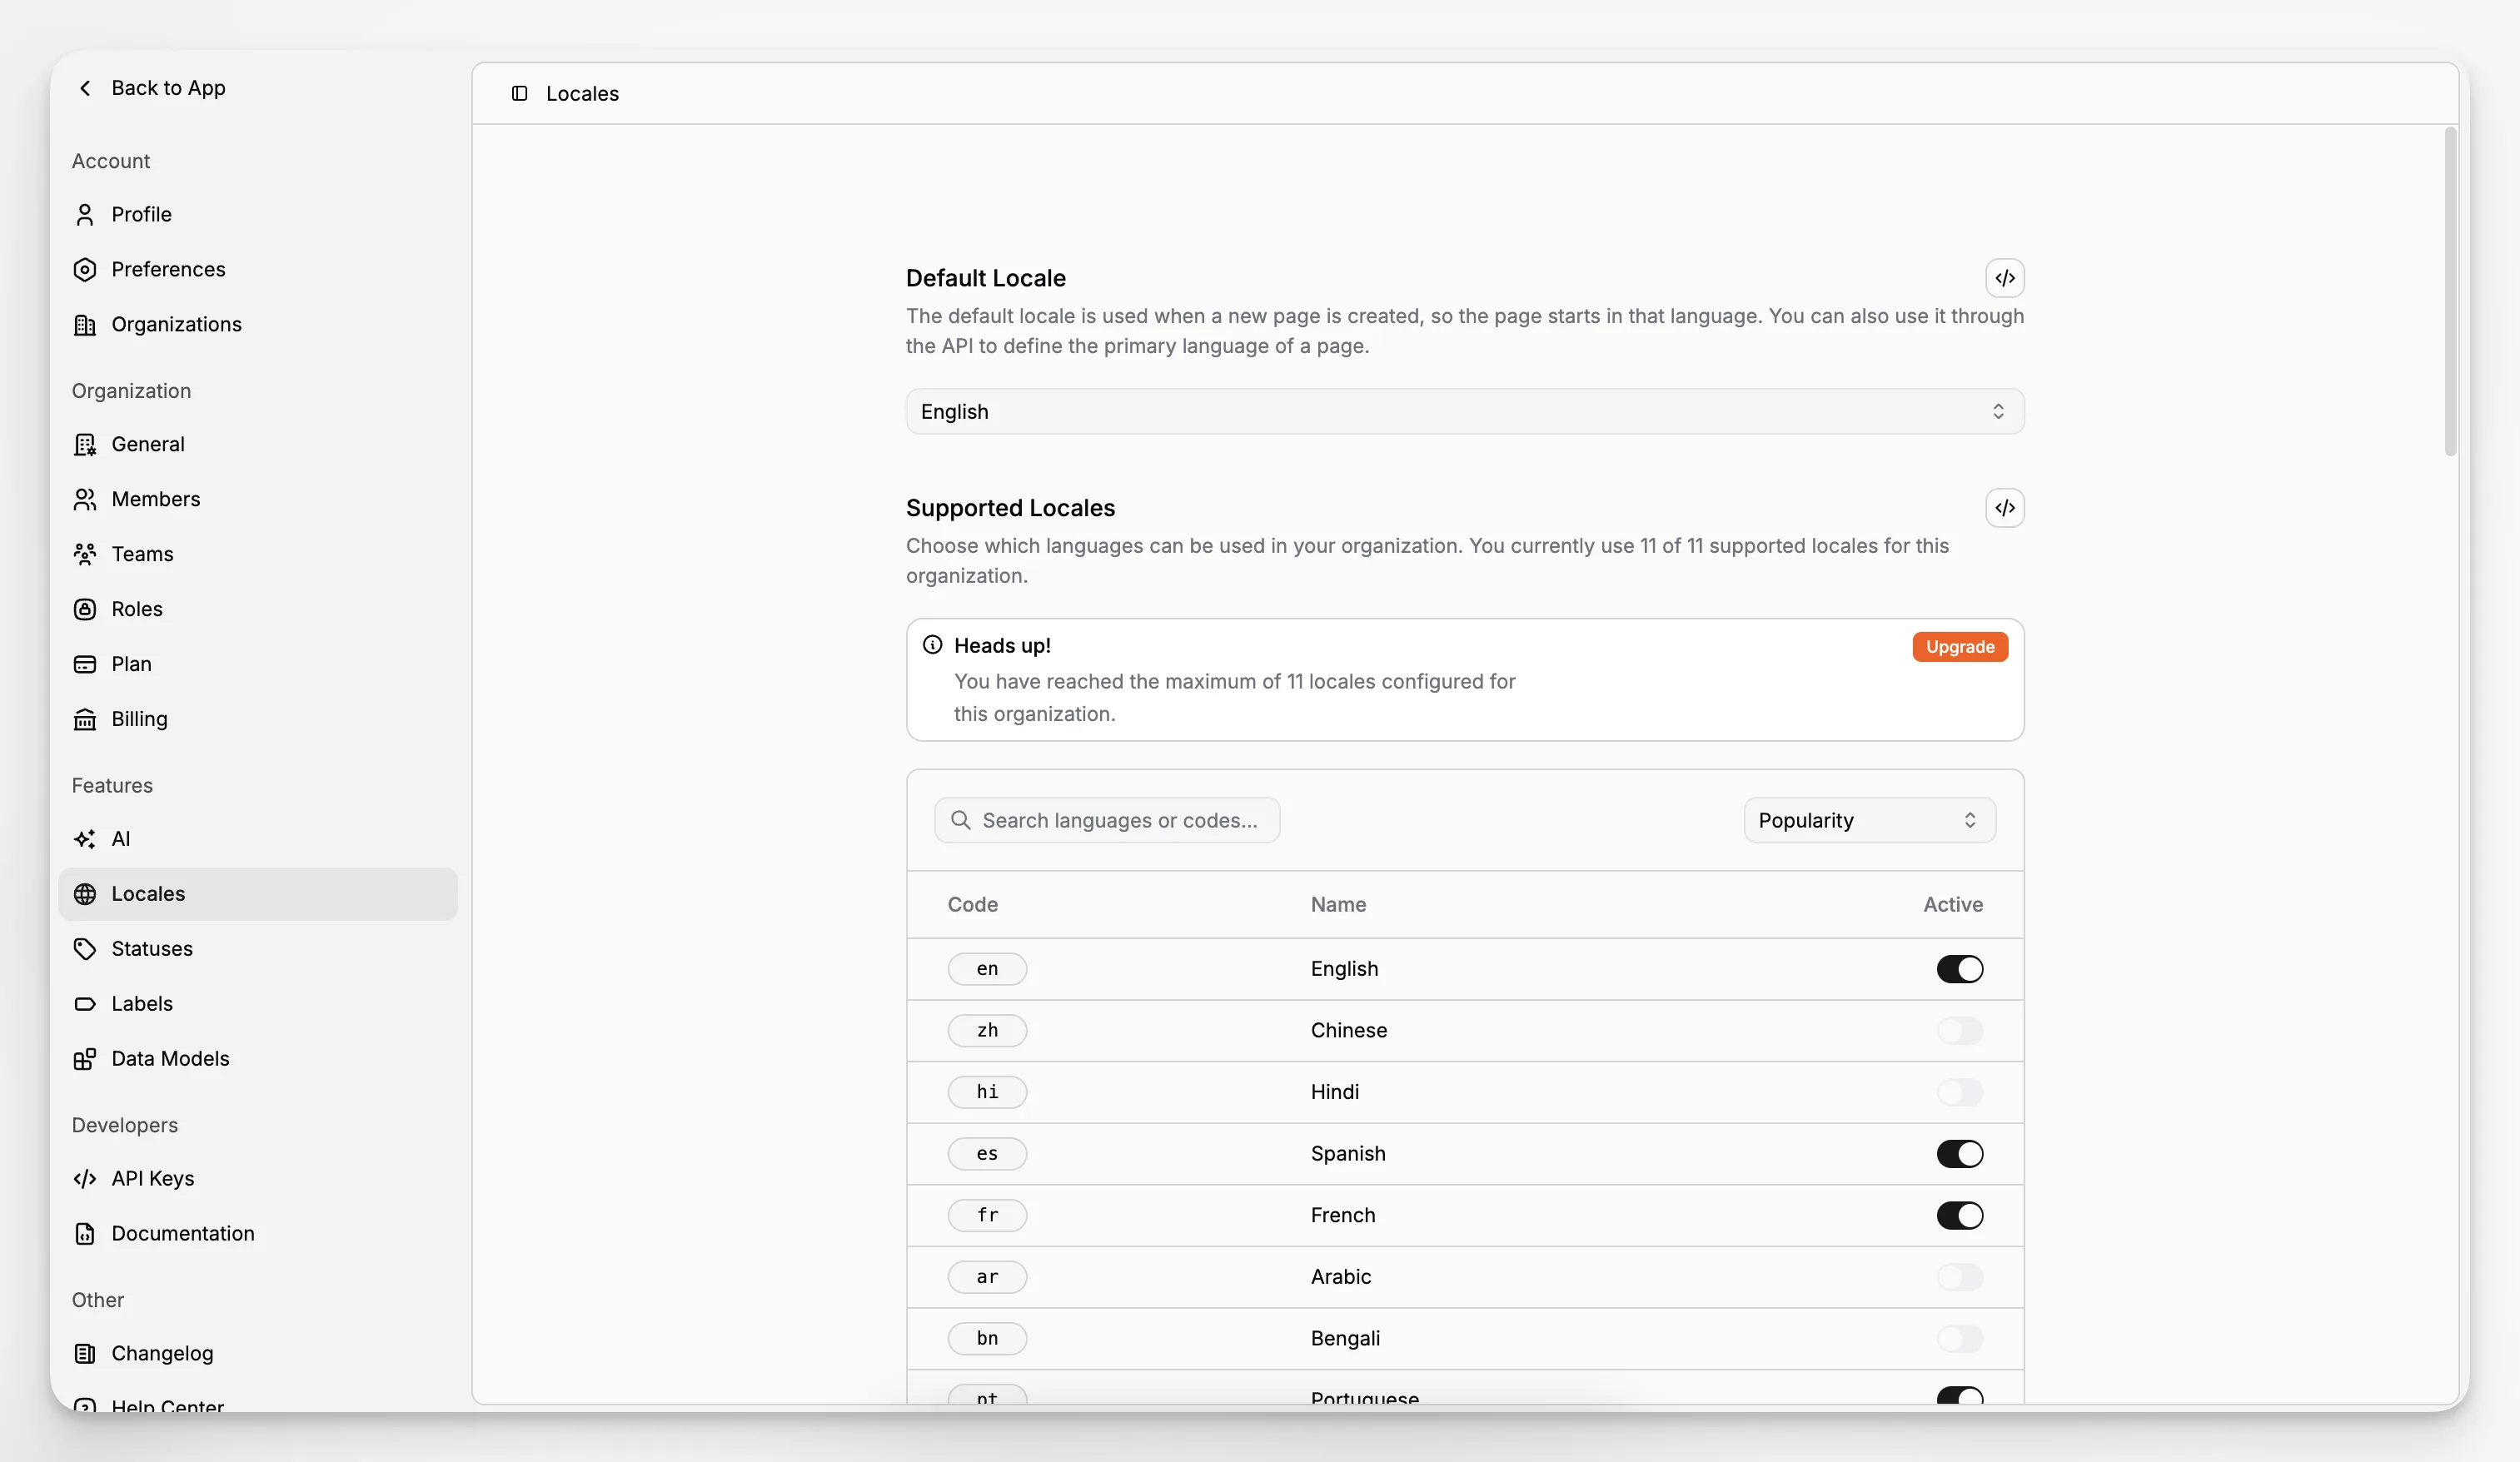Image resolution: width=2520 pixels, height=1462 pixels.
Task: Click the info icon in Heads up notice
Action: point(933,646)
